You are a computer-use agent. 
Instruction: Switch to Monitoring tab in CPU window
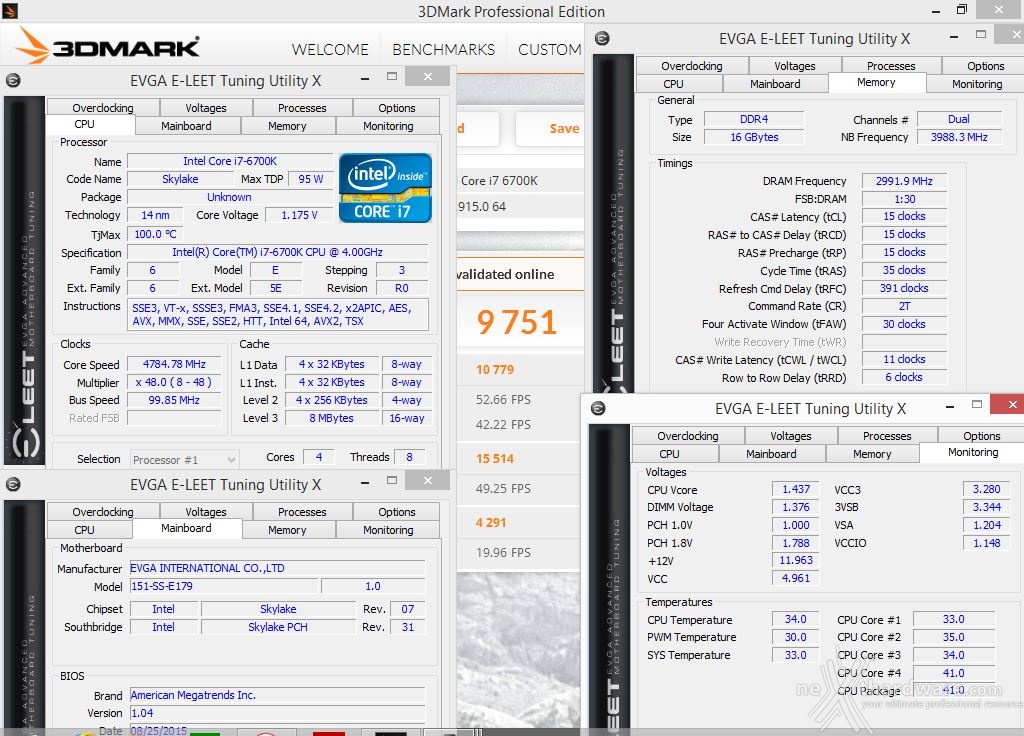(x=388, y=126)
